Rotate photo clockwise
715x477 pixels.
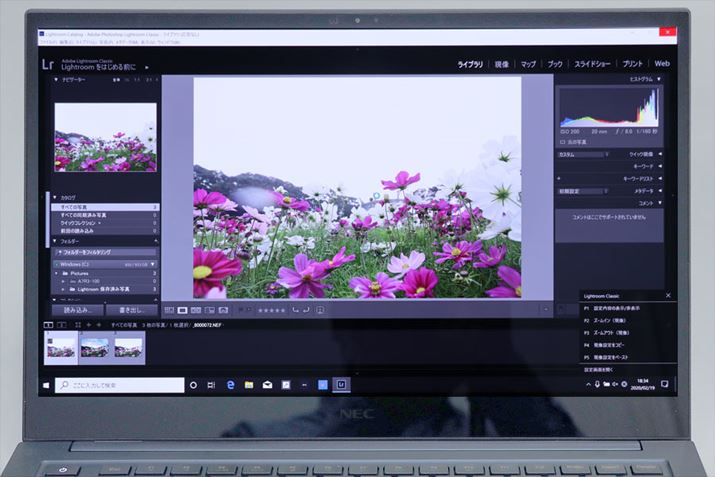(x=306, y=310)
